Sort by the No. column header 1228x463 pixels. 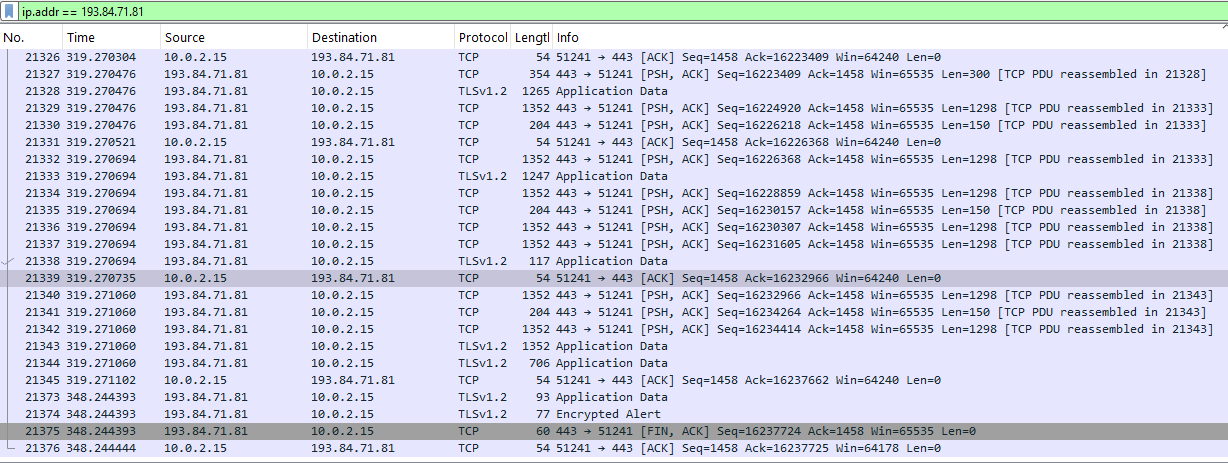(31, 38)
